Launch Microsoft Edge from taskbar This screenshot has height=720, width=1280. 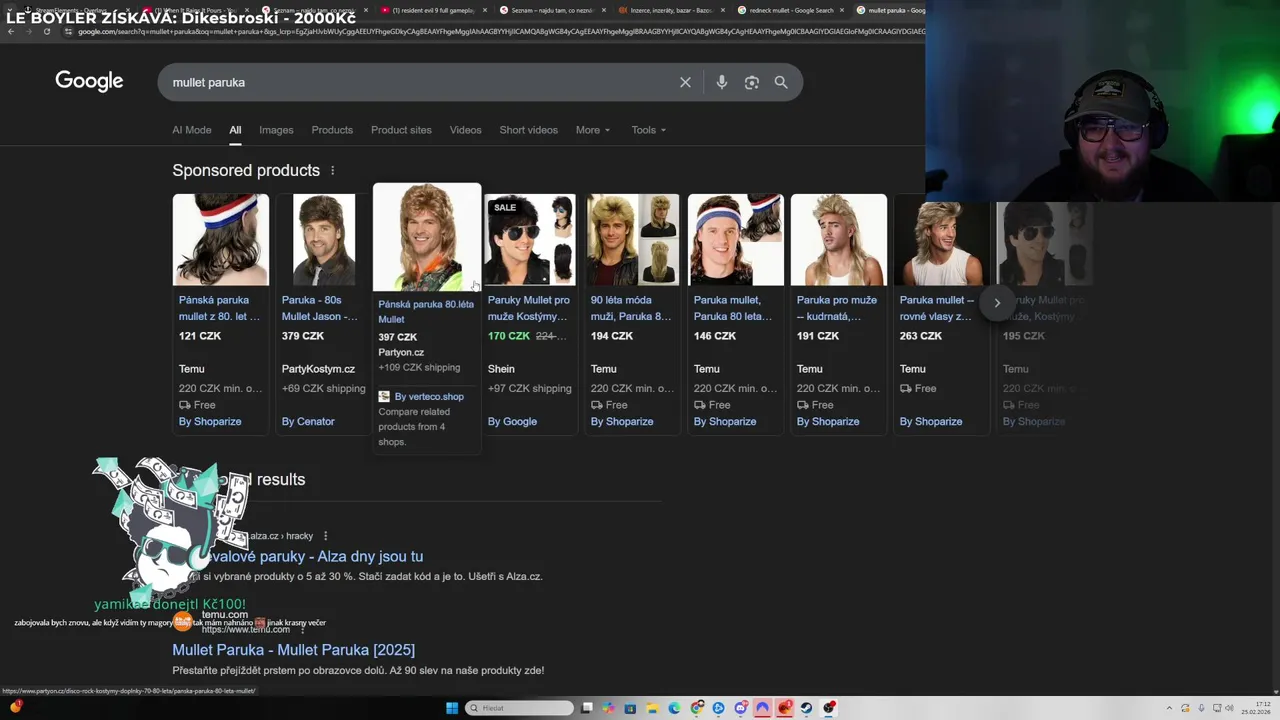pyautogui.click(x=675, y=708)
